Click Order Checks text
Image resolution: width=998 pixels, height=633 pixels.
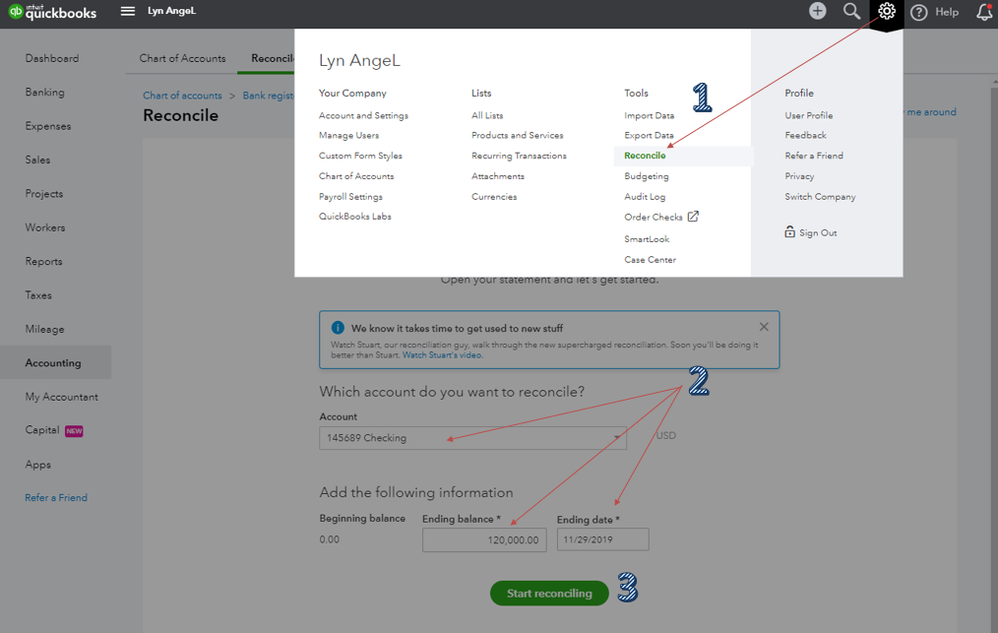coord(653,217)
